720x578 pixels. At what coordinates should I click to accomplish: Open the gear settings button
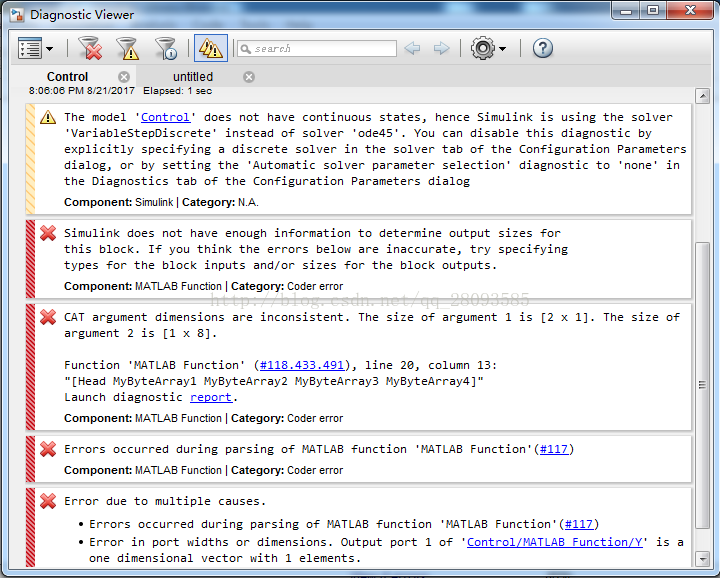coord(483,48)
